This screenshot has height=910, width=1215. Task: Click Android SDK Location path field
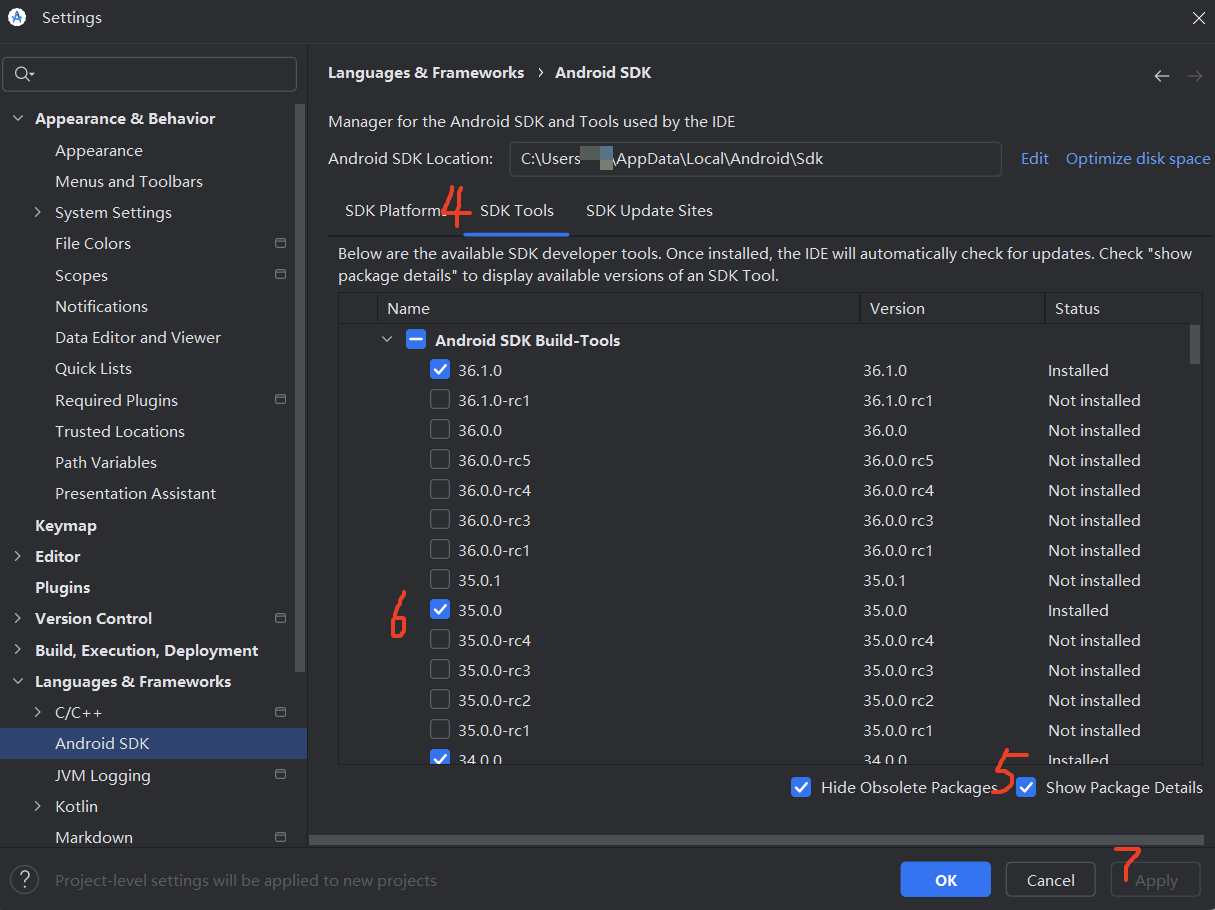click(x=755, y=158)
